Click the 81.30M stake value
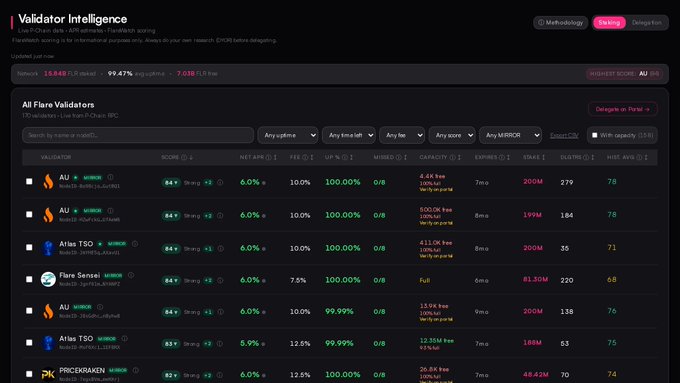Image resolution: width=680 pixels, height=383 pixels. (x=535, y=279)
